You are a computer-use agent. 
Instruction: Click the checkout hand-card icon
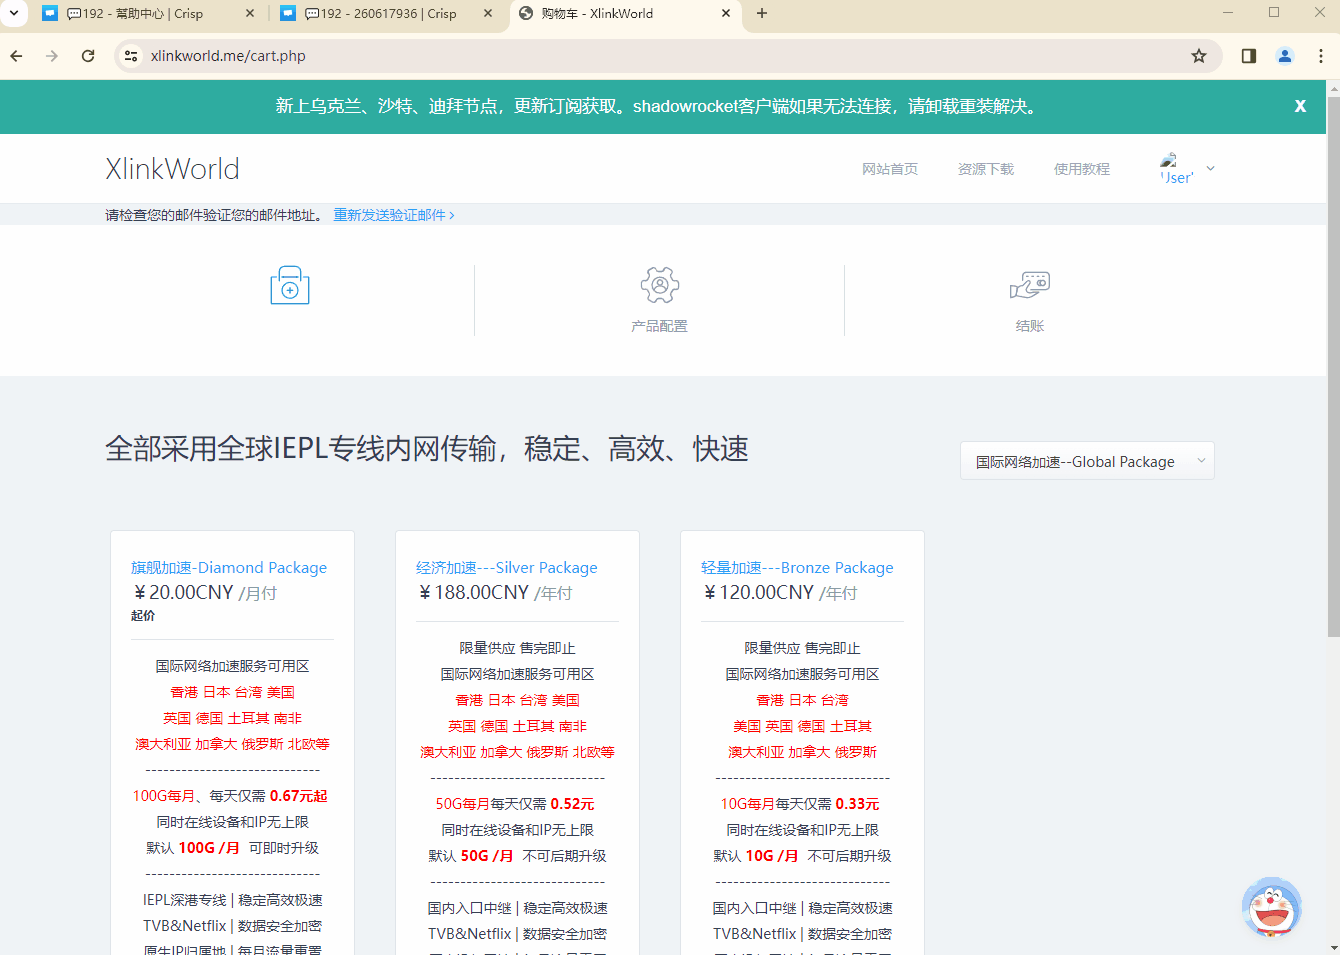coord(1029,286)
